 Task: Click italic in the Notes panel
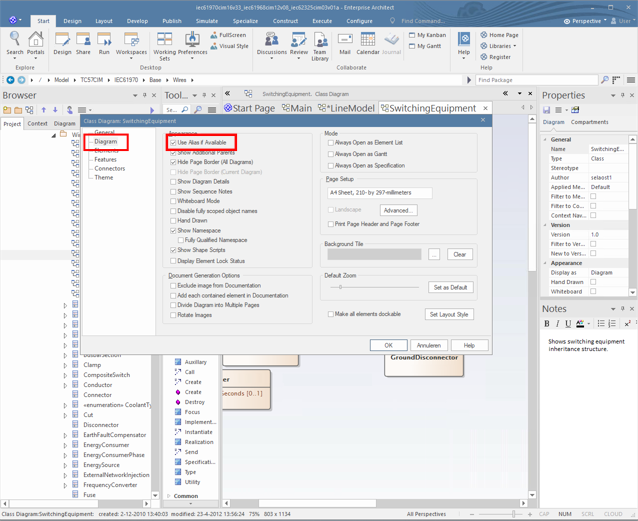(x=557, y=324)
